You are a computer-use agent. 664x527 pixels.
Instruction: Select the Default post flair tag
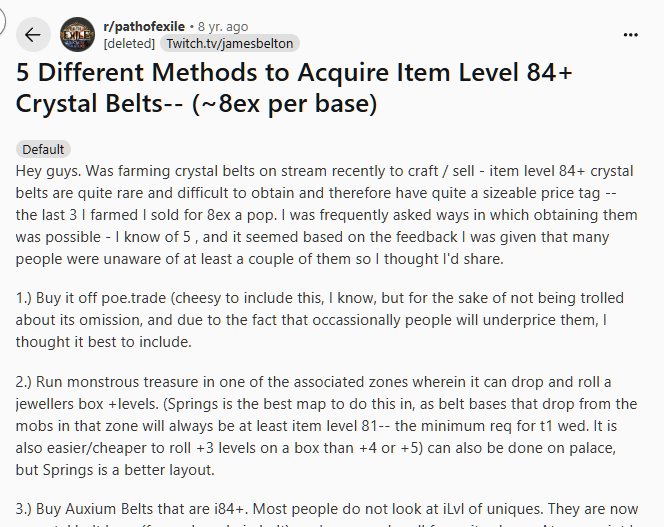click(x=43, y=150)
